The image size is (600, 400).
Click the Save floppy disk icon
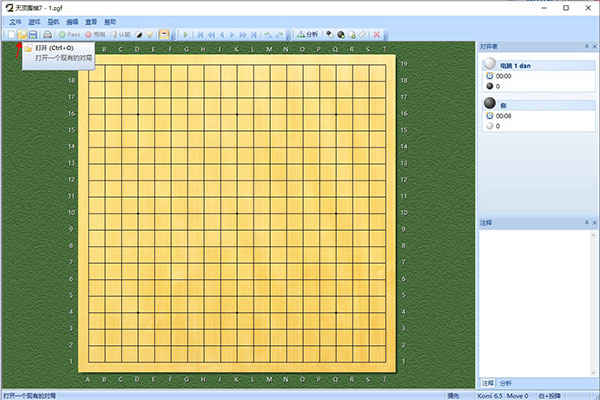(33, 35)
